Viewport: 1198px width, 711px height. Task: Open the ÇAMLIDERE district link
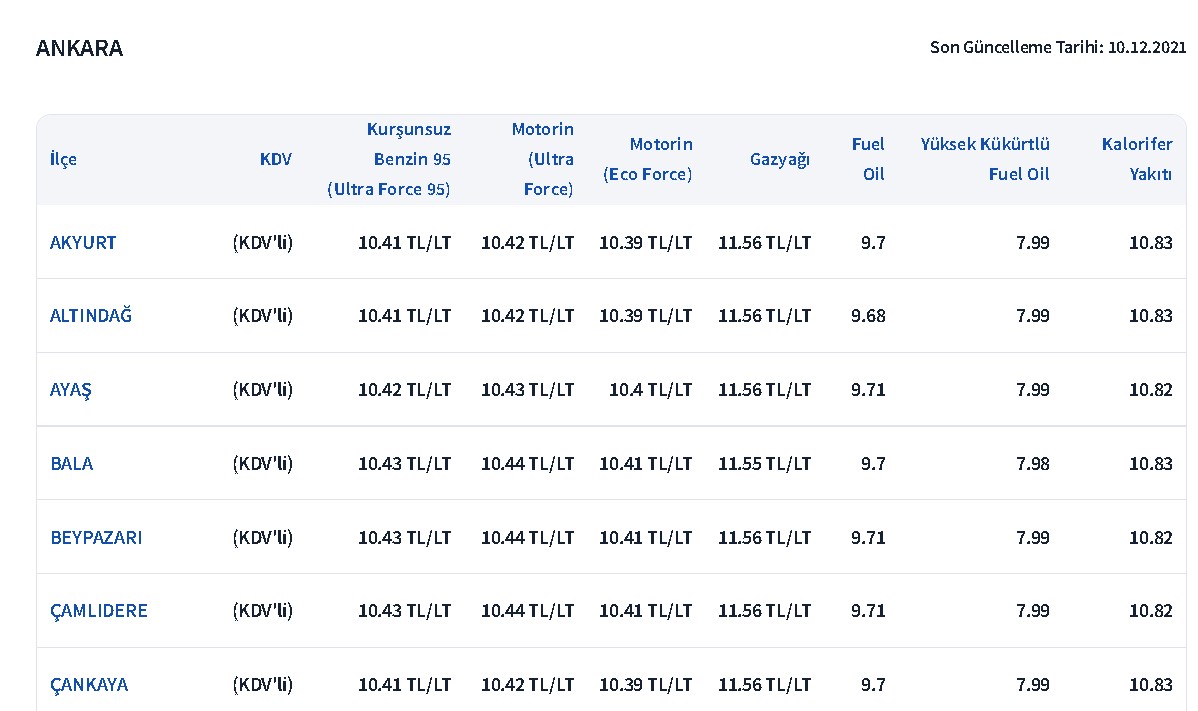pyautogui.click(x=99, y=611)
